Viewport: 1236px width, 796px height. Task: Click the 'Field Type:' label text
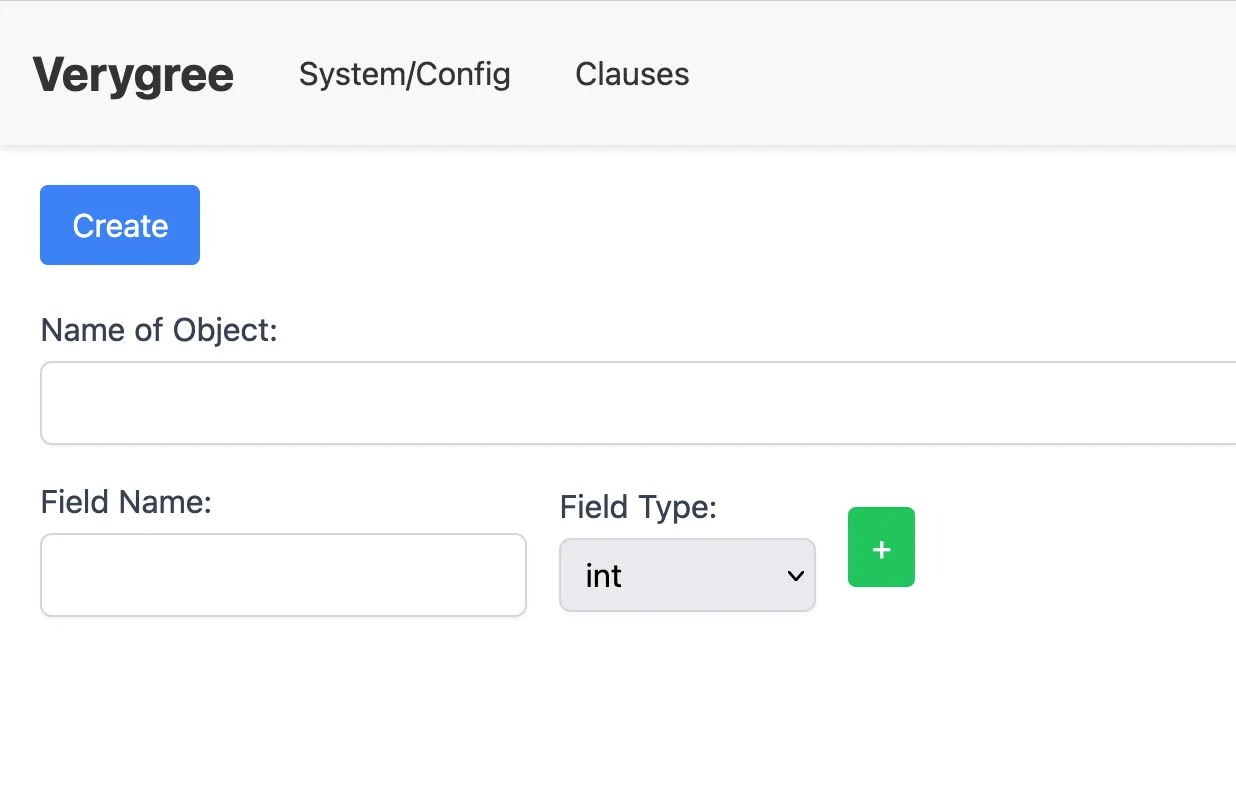point(638,507)
